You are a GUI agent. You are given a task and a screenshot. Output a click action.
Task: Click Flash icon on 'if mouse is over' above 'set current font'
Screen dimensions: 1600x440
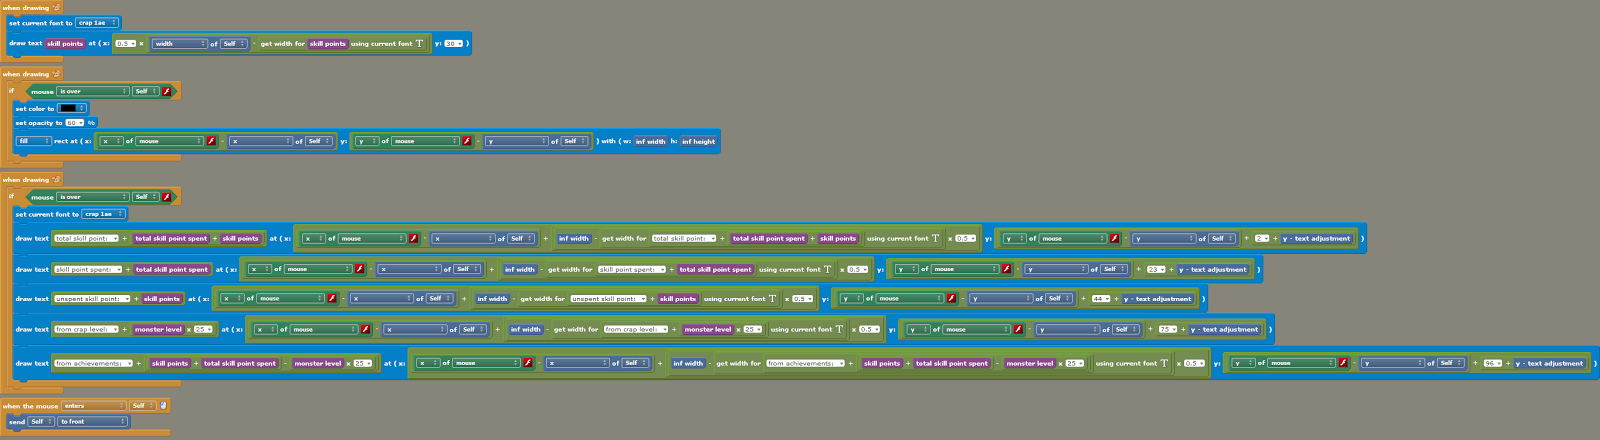coord(166,197)
